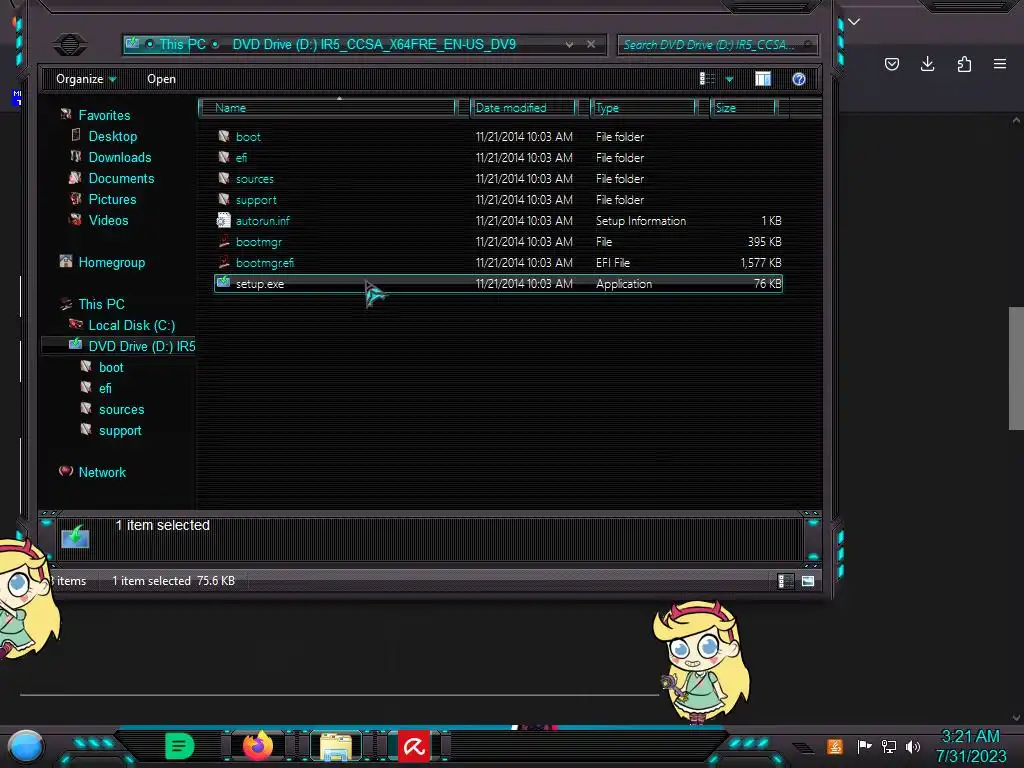Switch to details view via status bar icon
1024x768 pixels.
click(786, 581)
